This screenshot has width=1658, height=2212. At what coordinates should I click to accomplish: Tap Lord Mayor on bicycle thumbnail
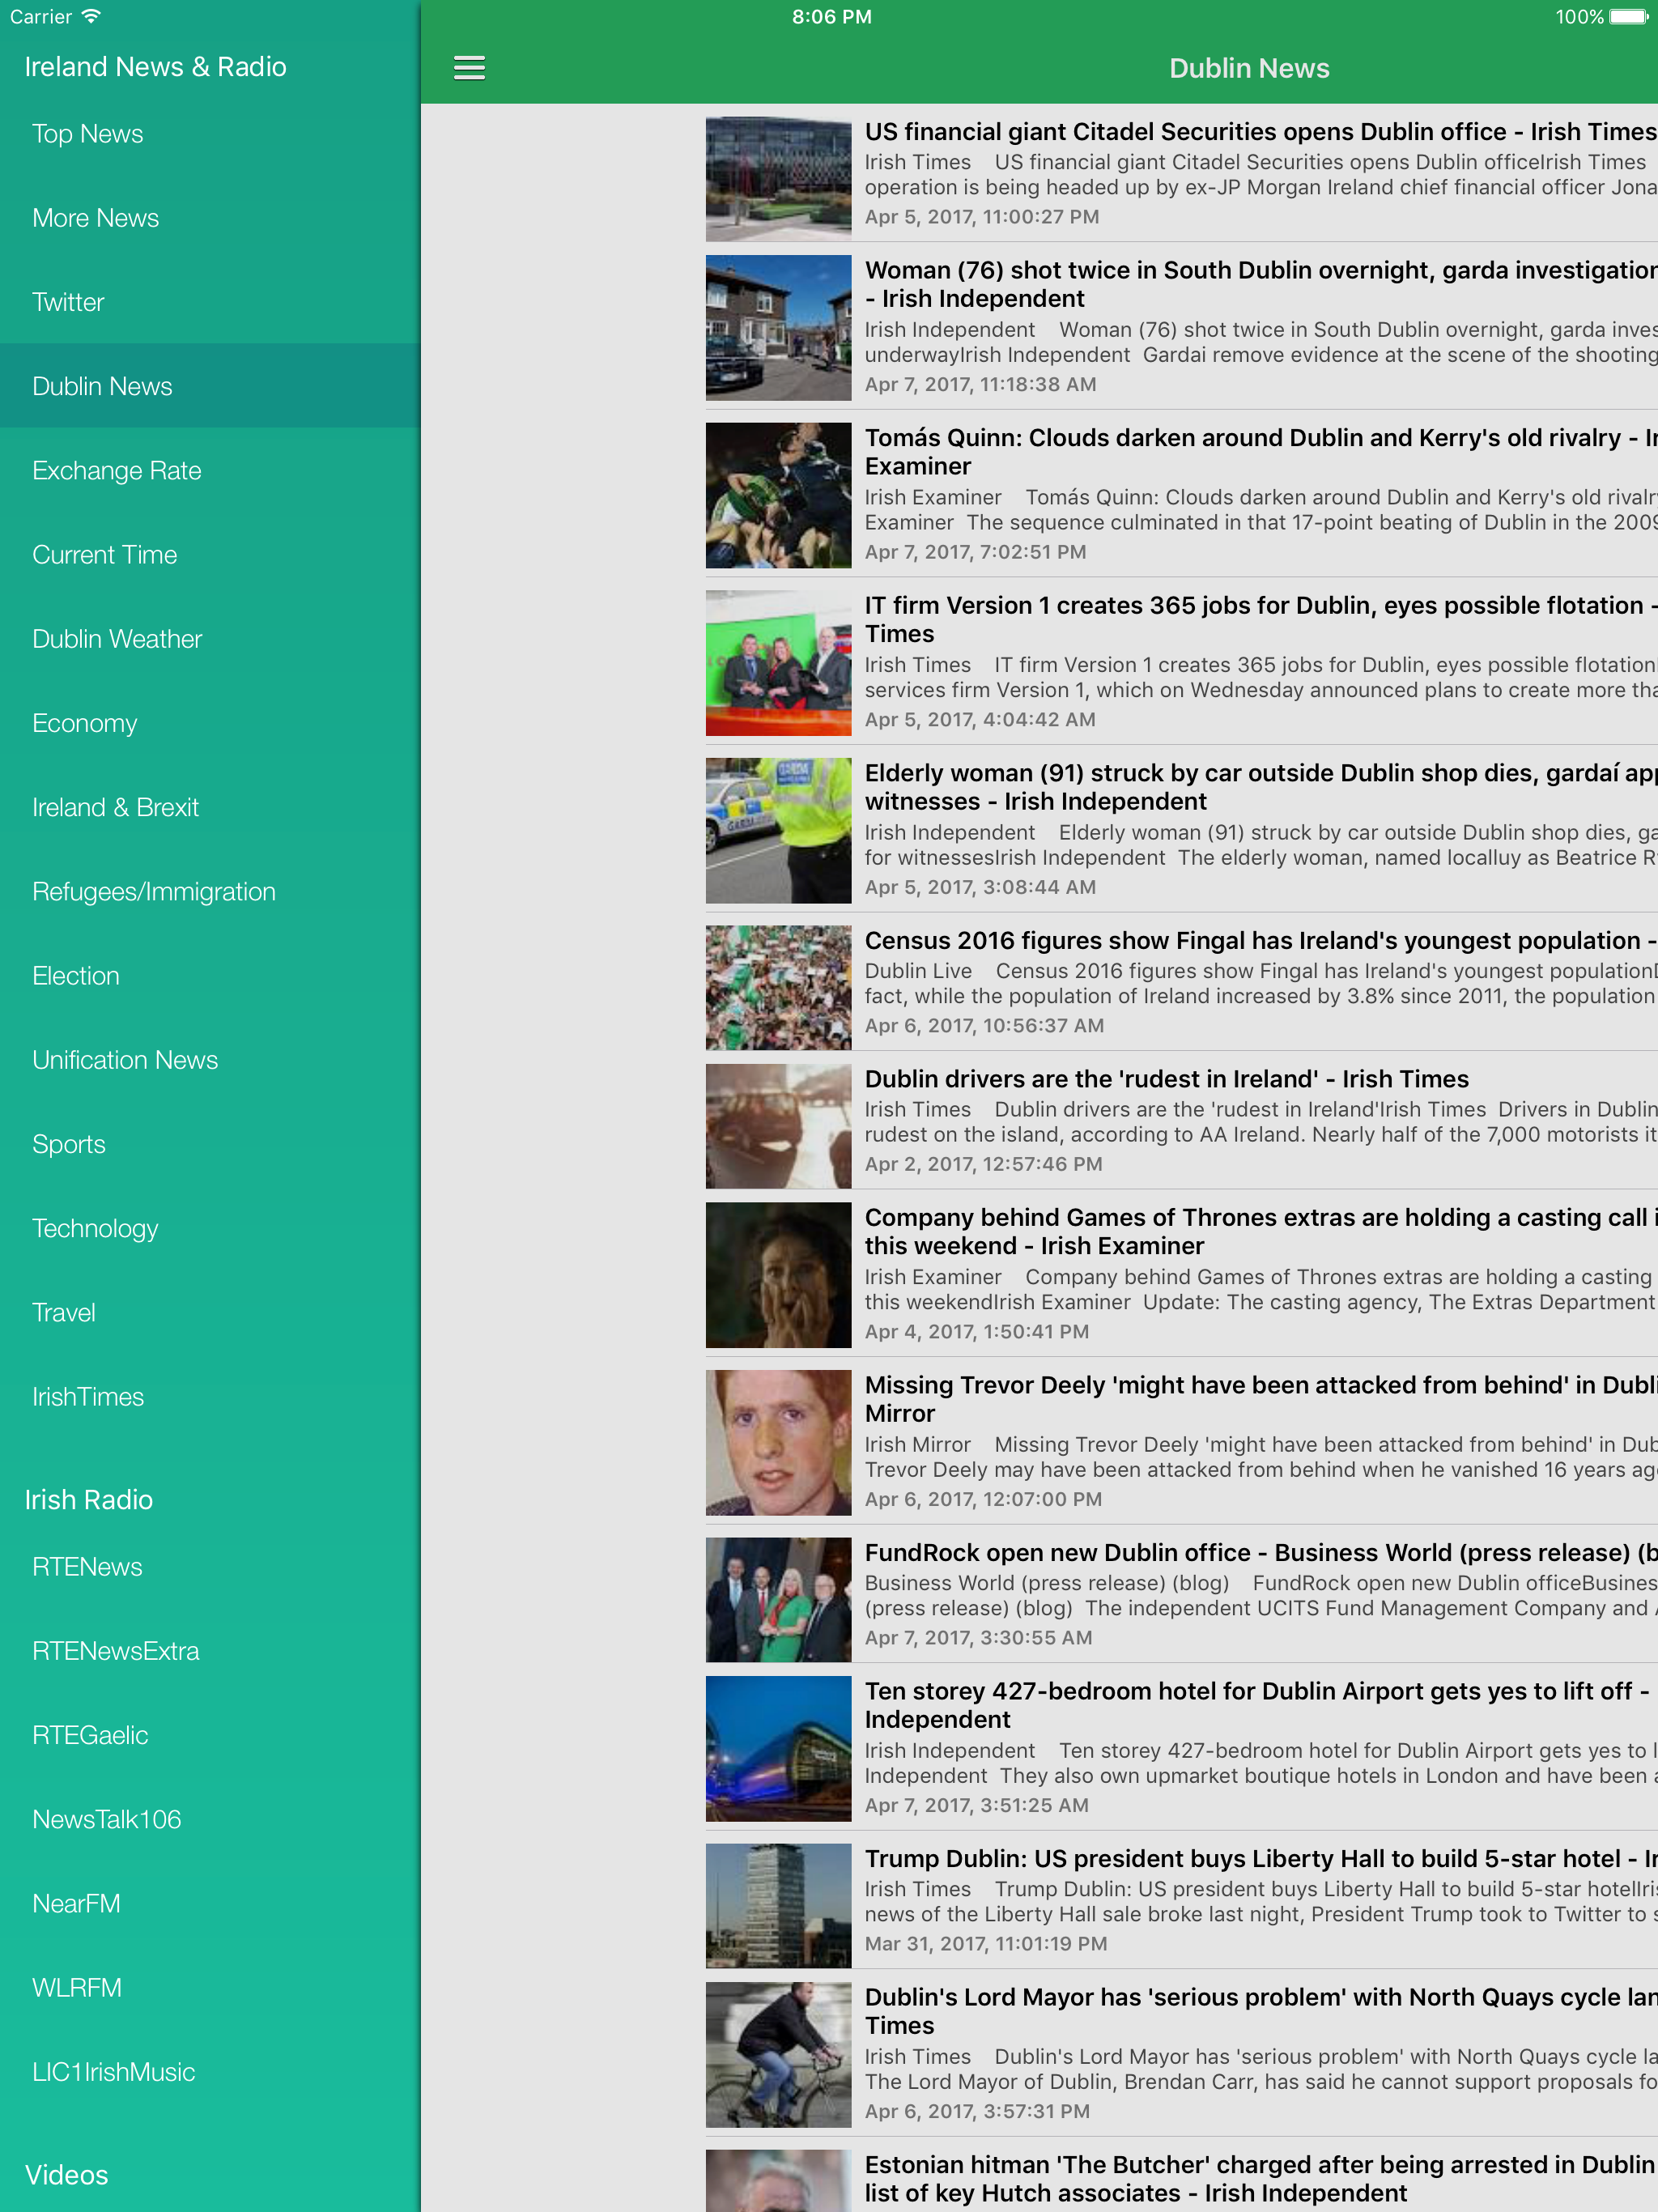778,2054
